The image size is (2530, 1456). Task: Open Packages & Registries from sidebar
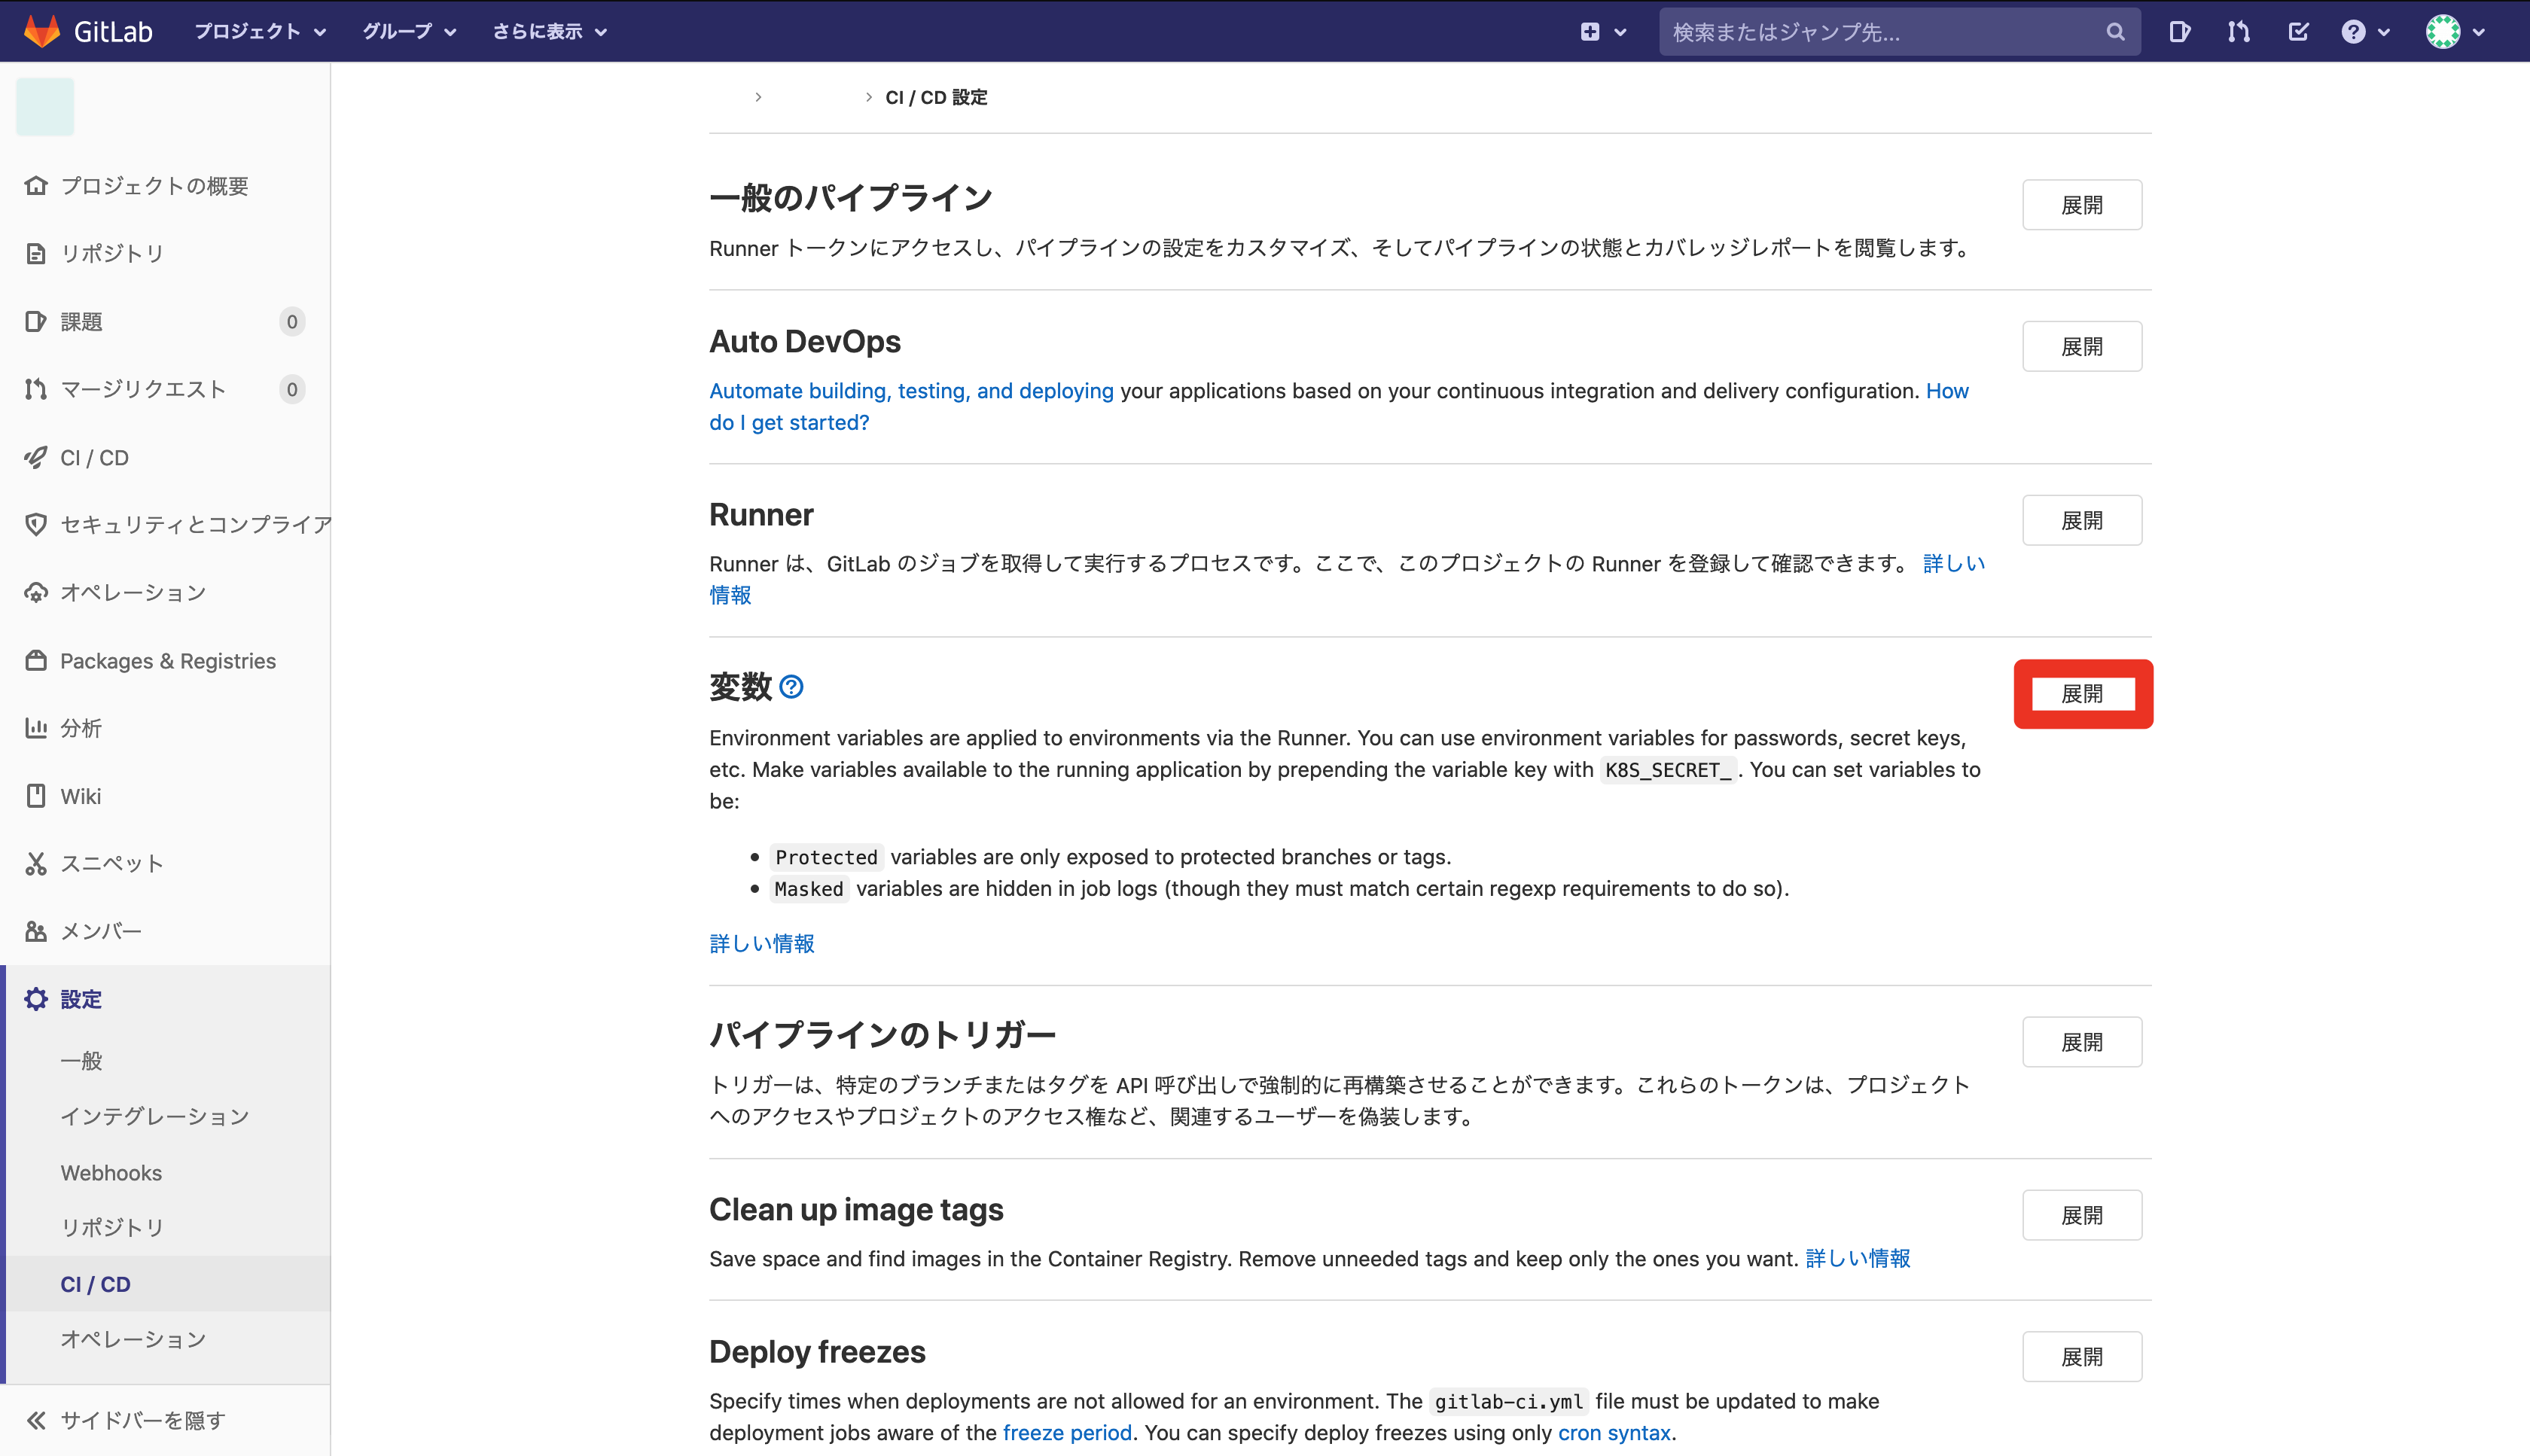[36, 660]
